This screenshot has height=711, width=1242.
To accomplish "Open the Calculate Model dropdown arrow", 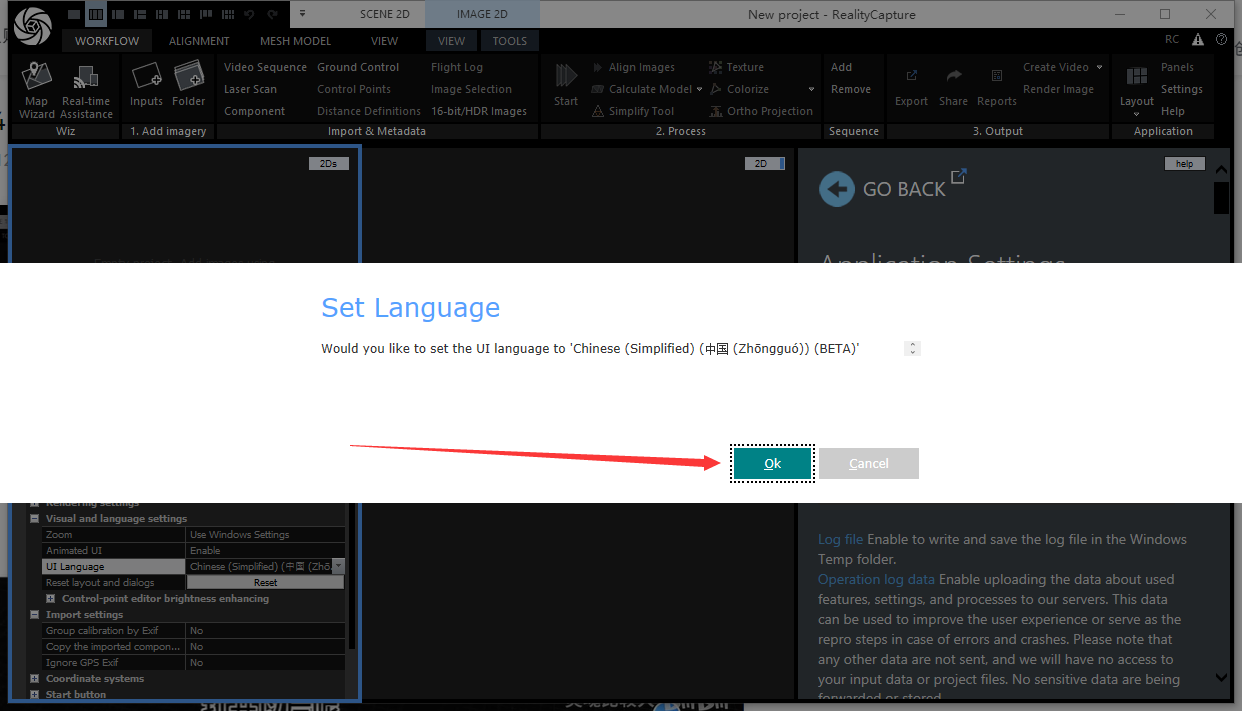I will coord(699,89).
